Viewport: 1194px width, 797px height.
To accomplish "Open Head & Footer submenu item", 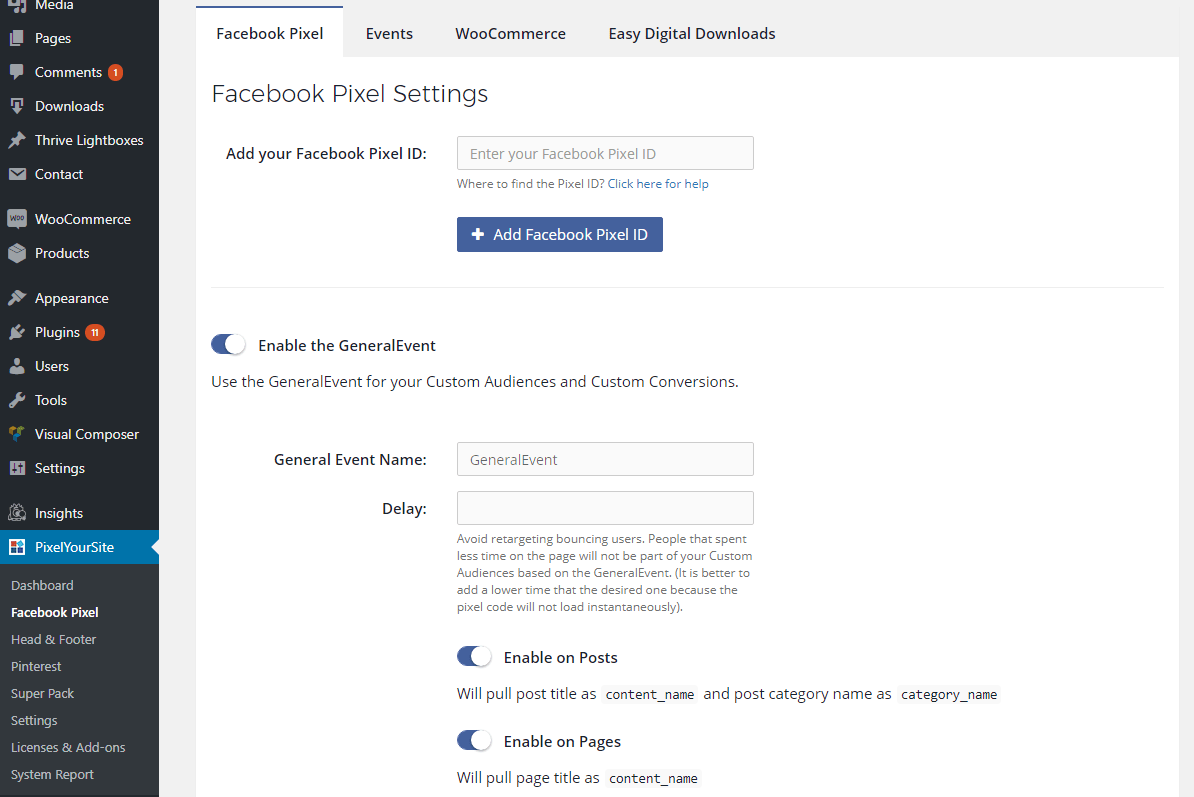I will tap(53, 639).
